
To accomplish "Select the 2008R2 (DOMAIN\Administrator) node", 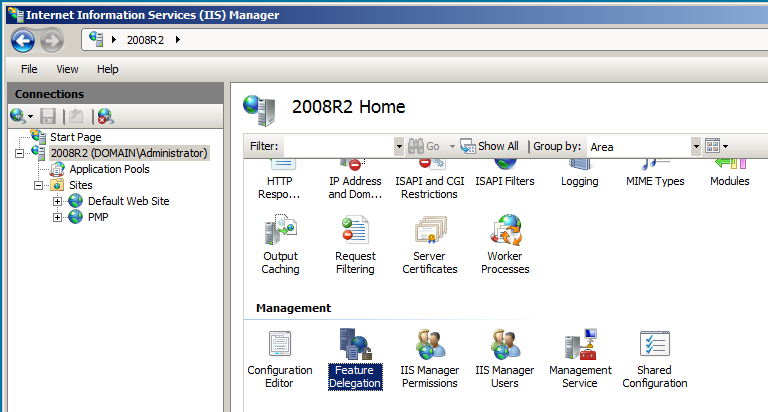I will [129, 153].
